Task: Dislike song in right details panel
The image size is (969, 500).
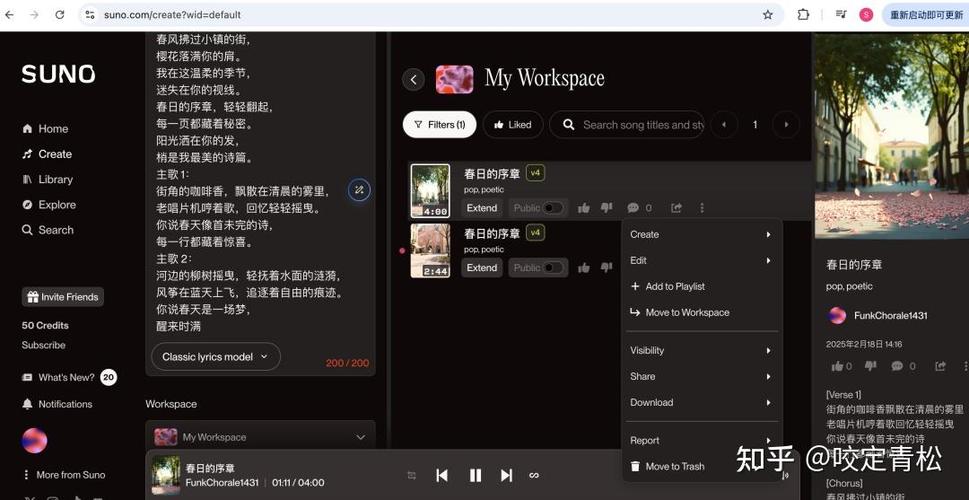Action: 870,366
